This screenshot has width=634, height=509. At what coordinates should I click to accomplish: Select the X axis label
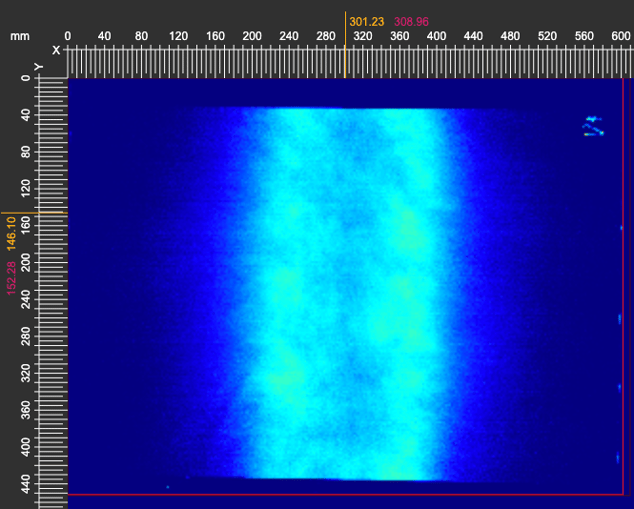pyautogui.click(x=56, y=49)
